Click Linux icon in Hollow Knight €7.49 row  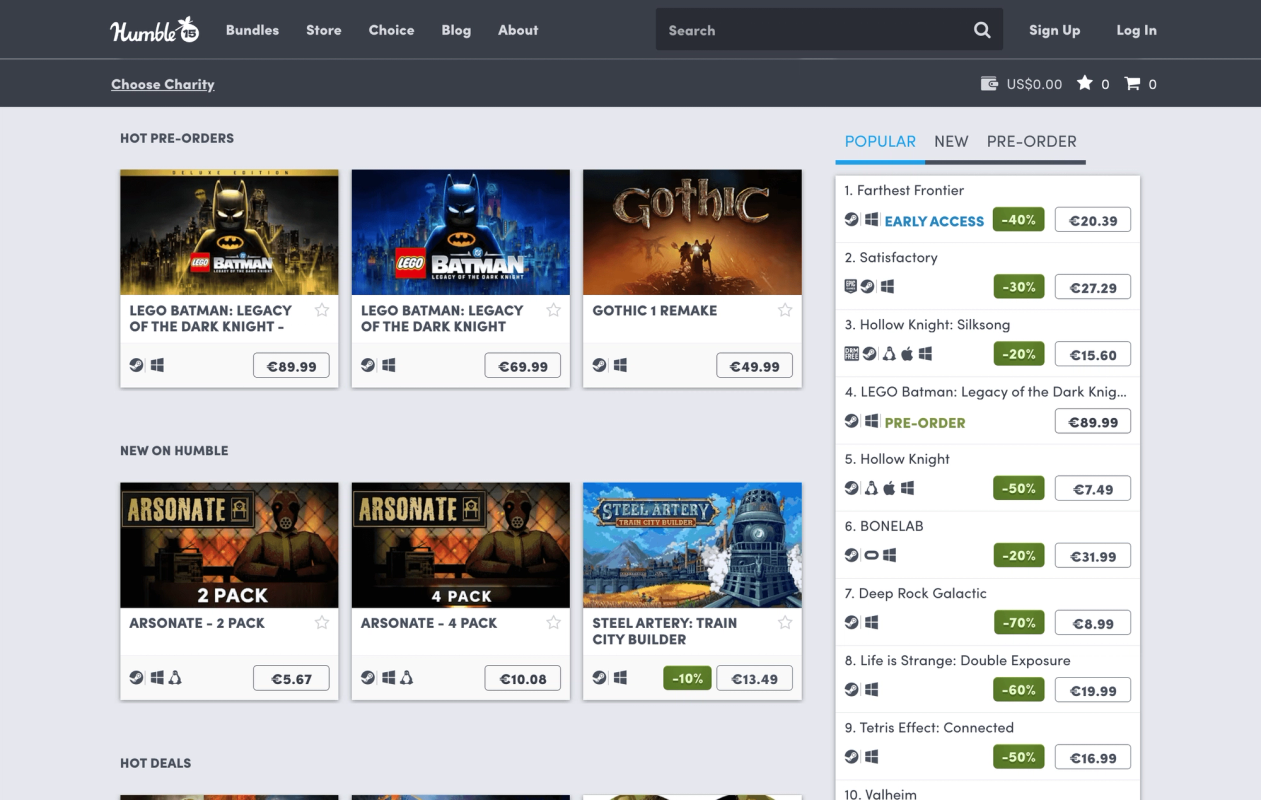[871, 488]
